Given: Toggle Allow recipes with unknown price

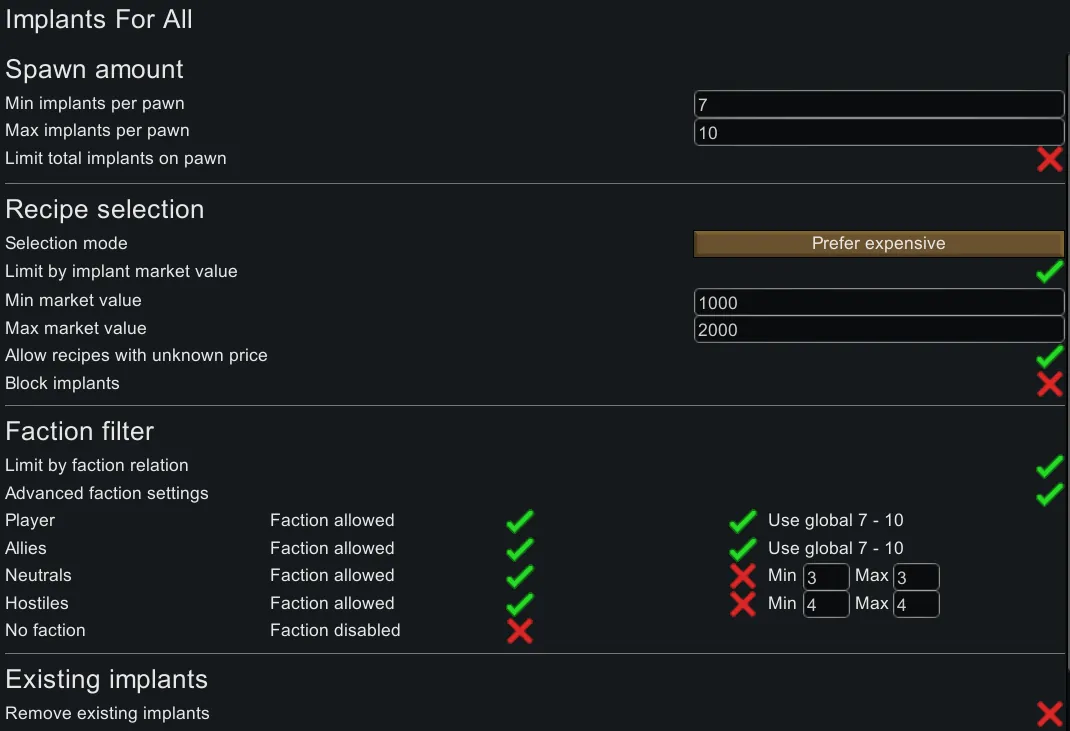Looking at the screenshot, I should pos(1049,356).
